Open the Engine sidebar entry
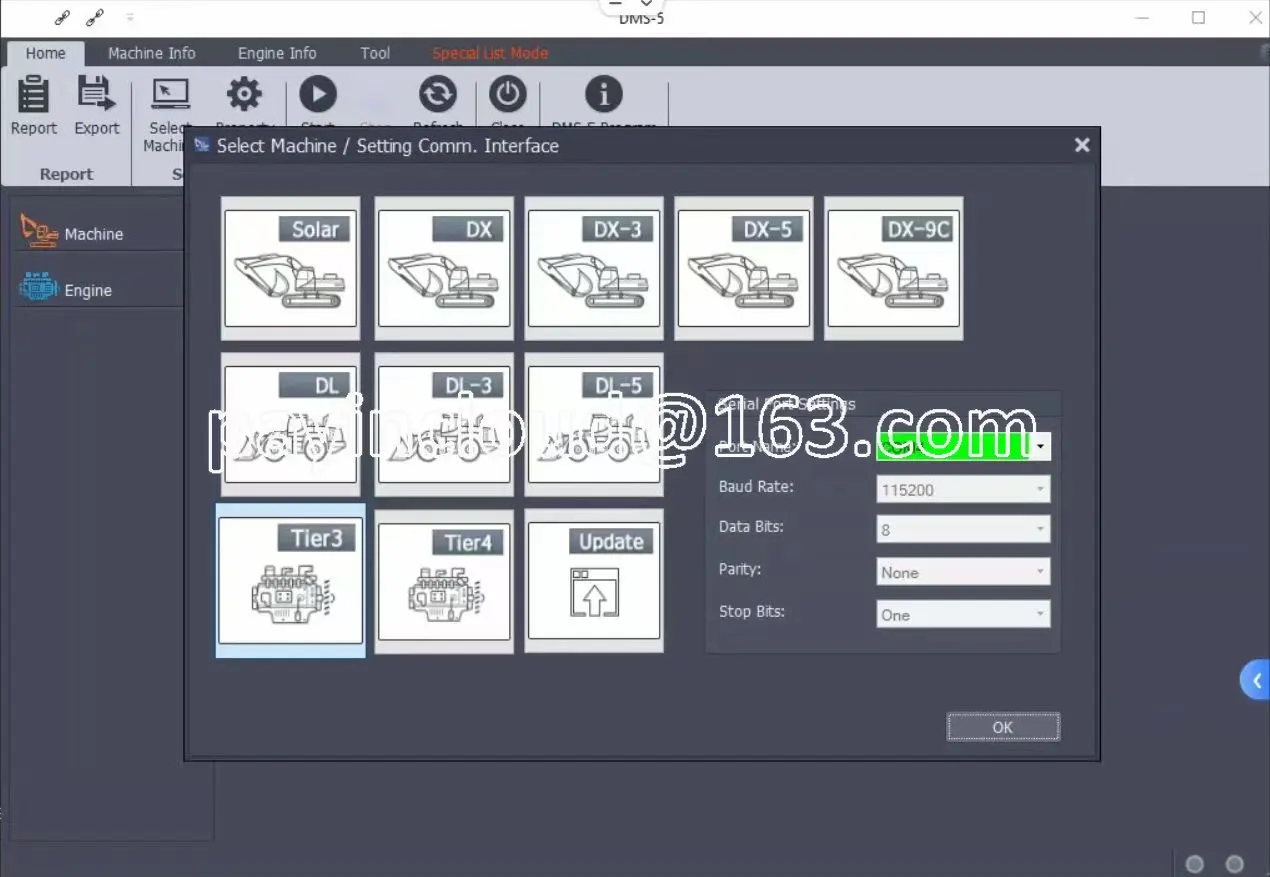The width and height of the screenshot is (1270, 877). click(x=100, y=289)
